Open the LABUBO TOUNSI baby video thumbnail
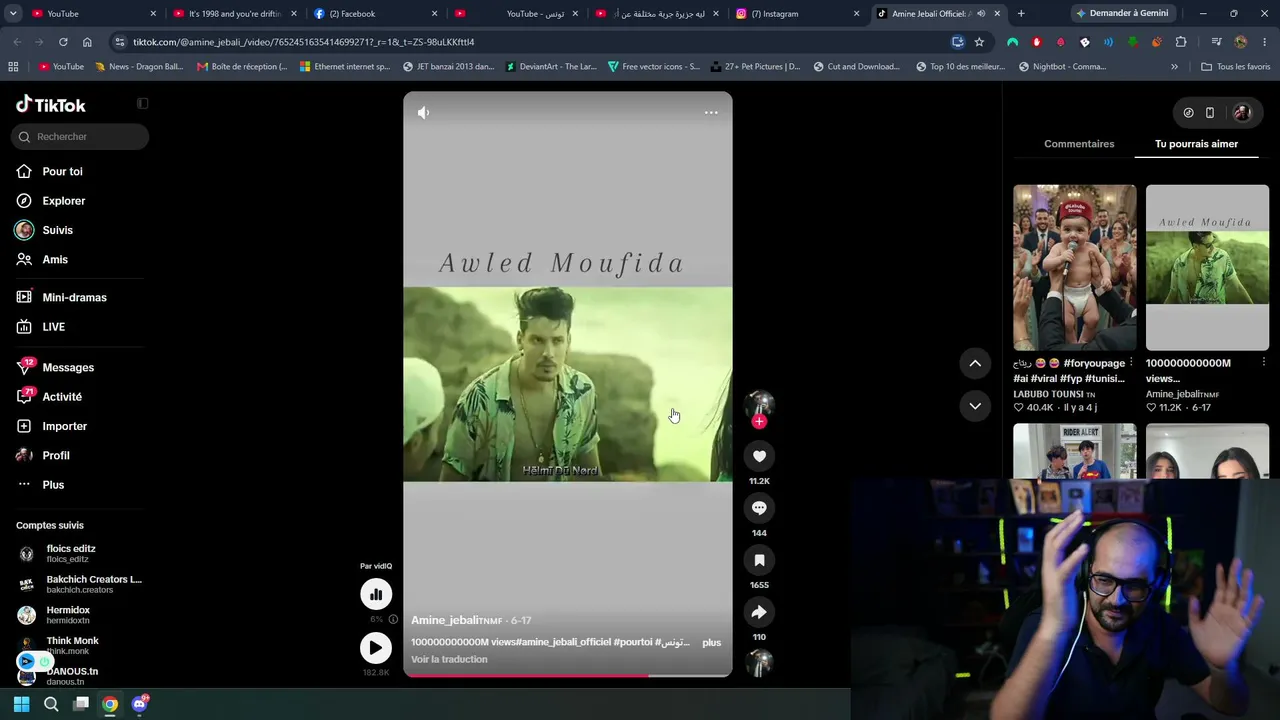 tap(1075, 267)
